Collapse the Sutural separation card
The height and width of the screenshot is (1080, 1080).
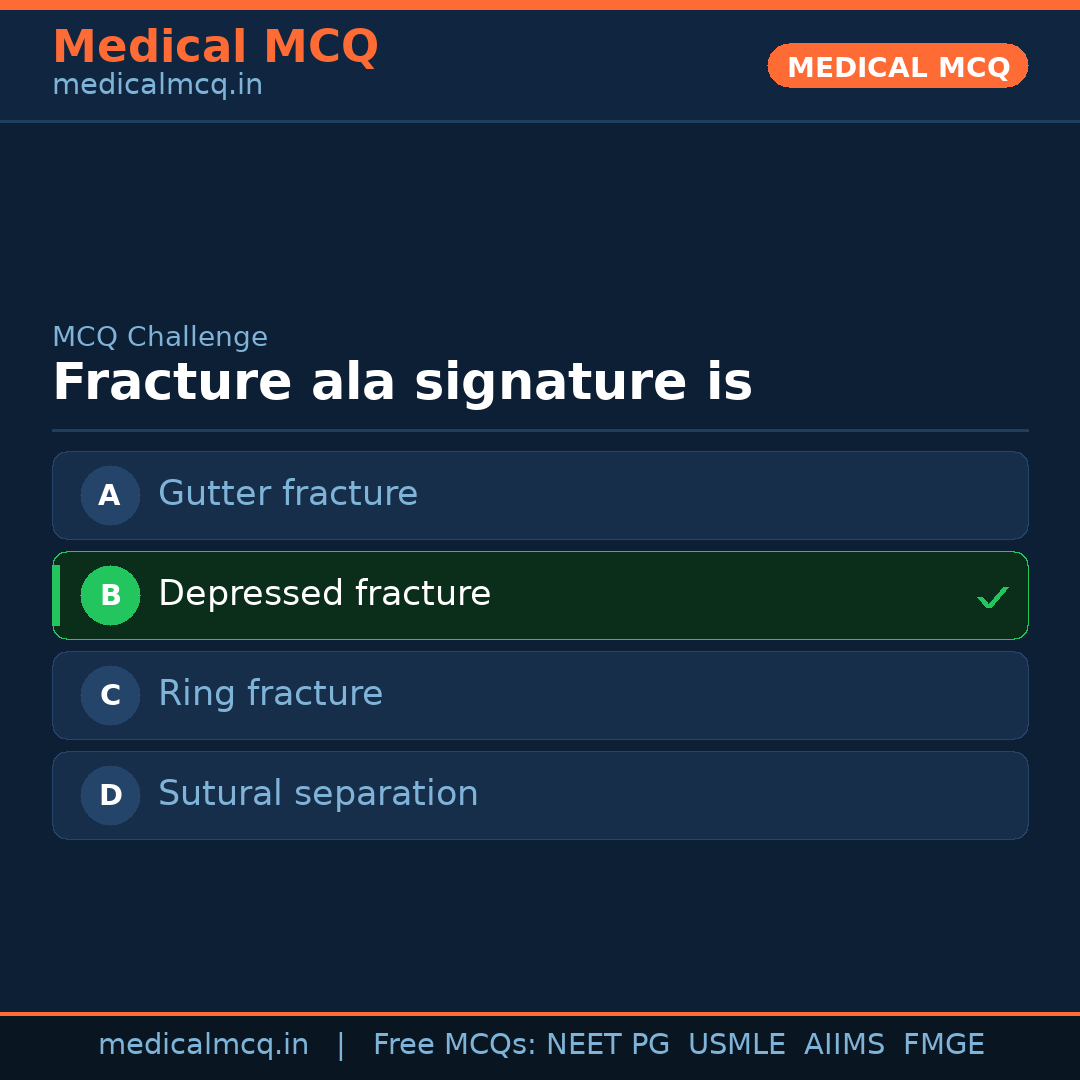540,795
